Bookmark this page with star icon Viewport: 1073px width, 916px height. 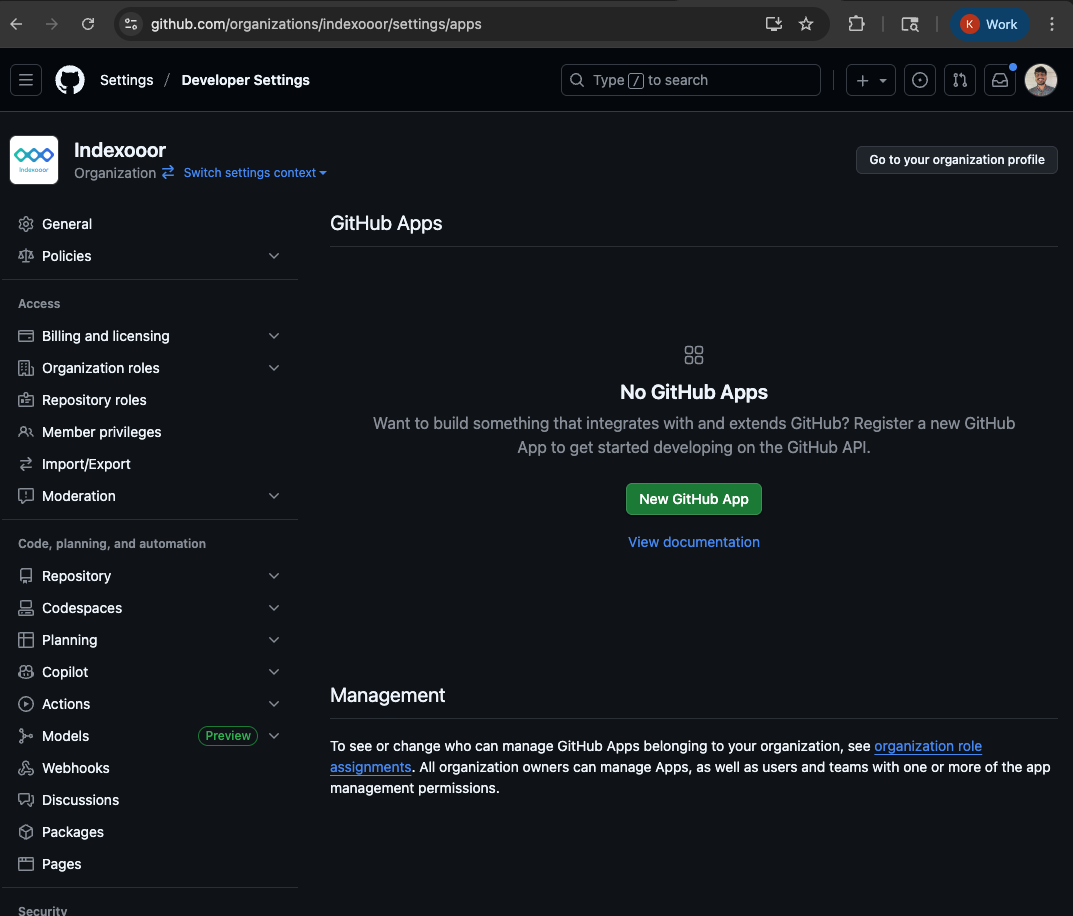(806, 24)
